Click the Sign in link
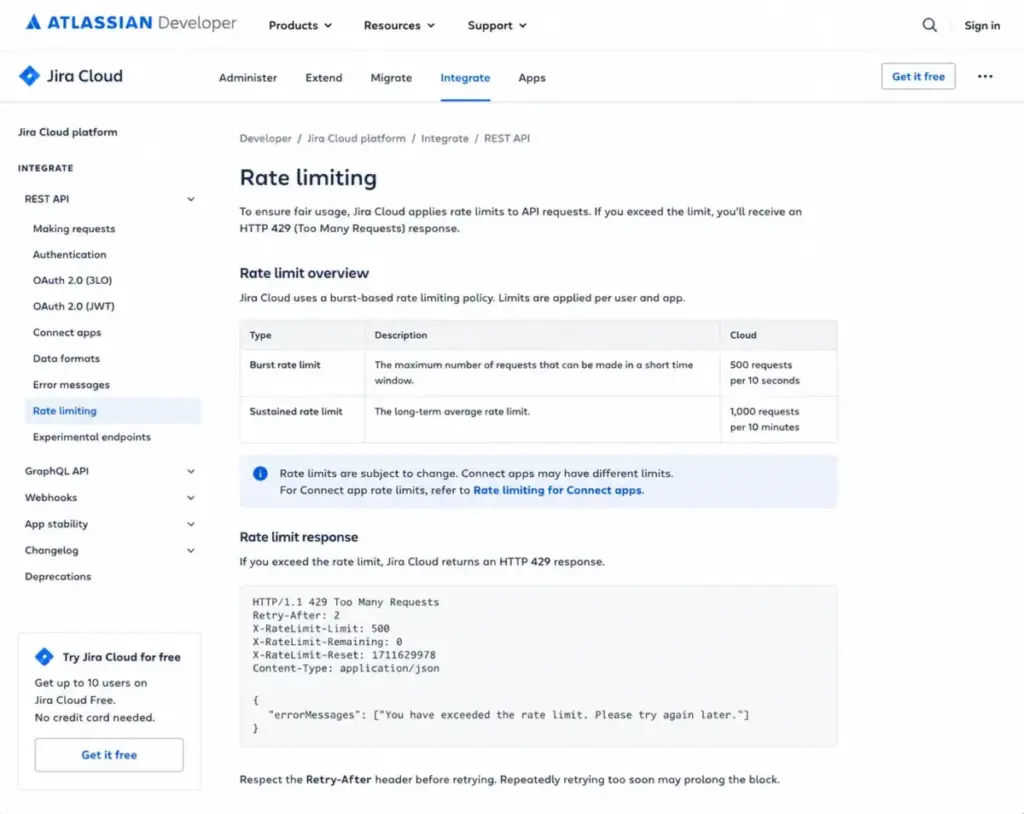This screenshot has height=814, width=1024. click(982, 25)
